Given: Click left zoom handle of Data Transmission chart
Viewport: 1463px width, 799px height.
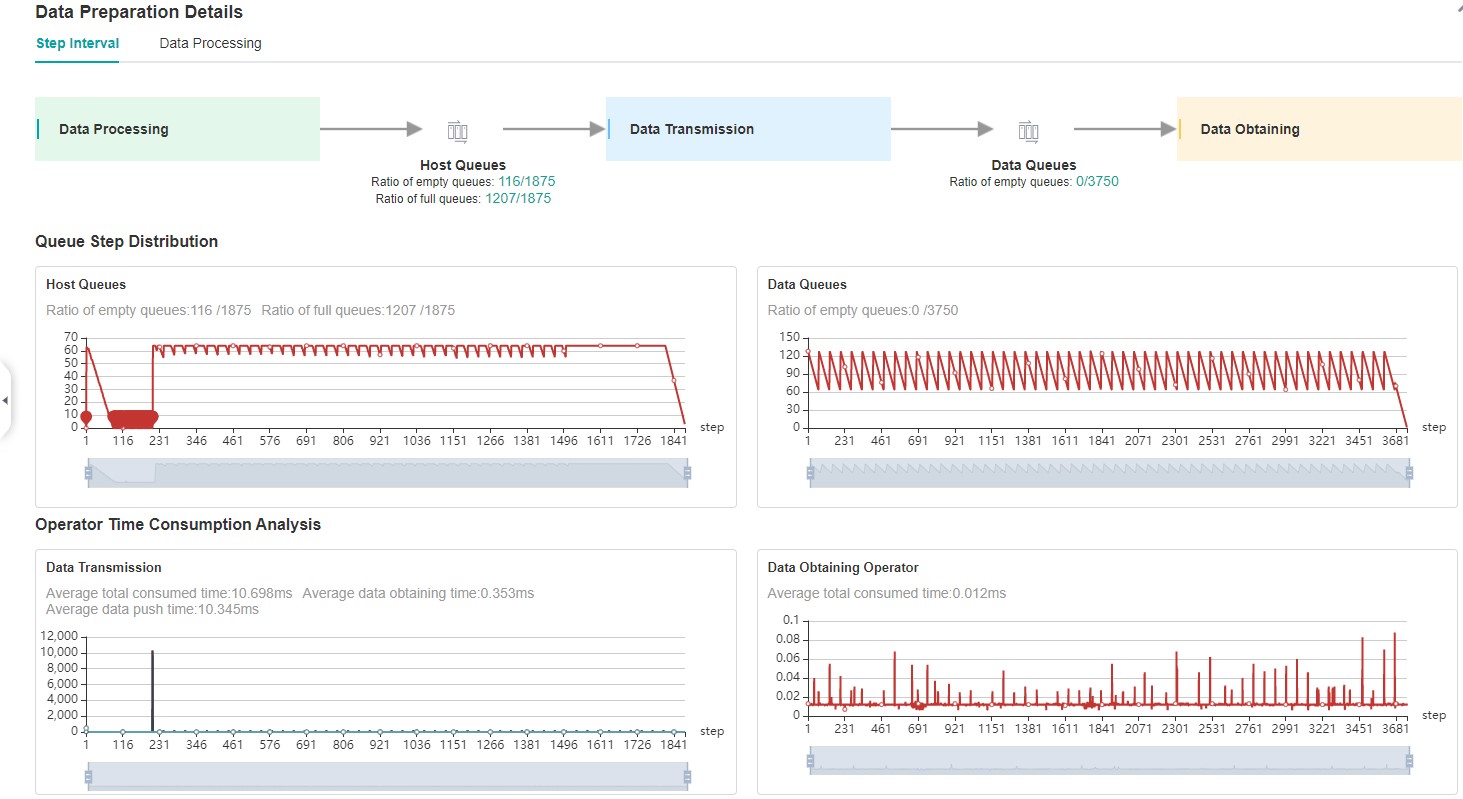Looking at the screenshot, I should pos(88,777).
